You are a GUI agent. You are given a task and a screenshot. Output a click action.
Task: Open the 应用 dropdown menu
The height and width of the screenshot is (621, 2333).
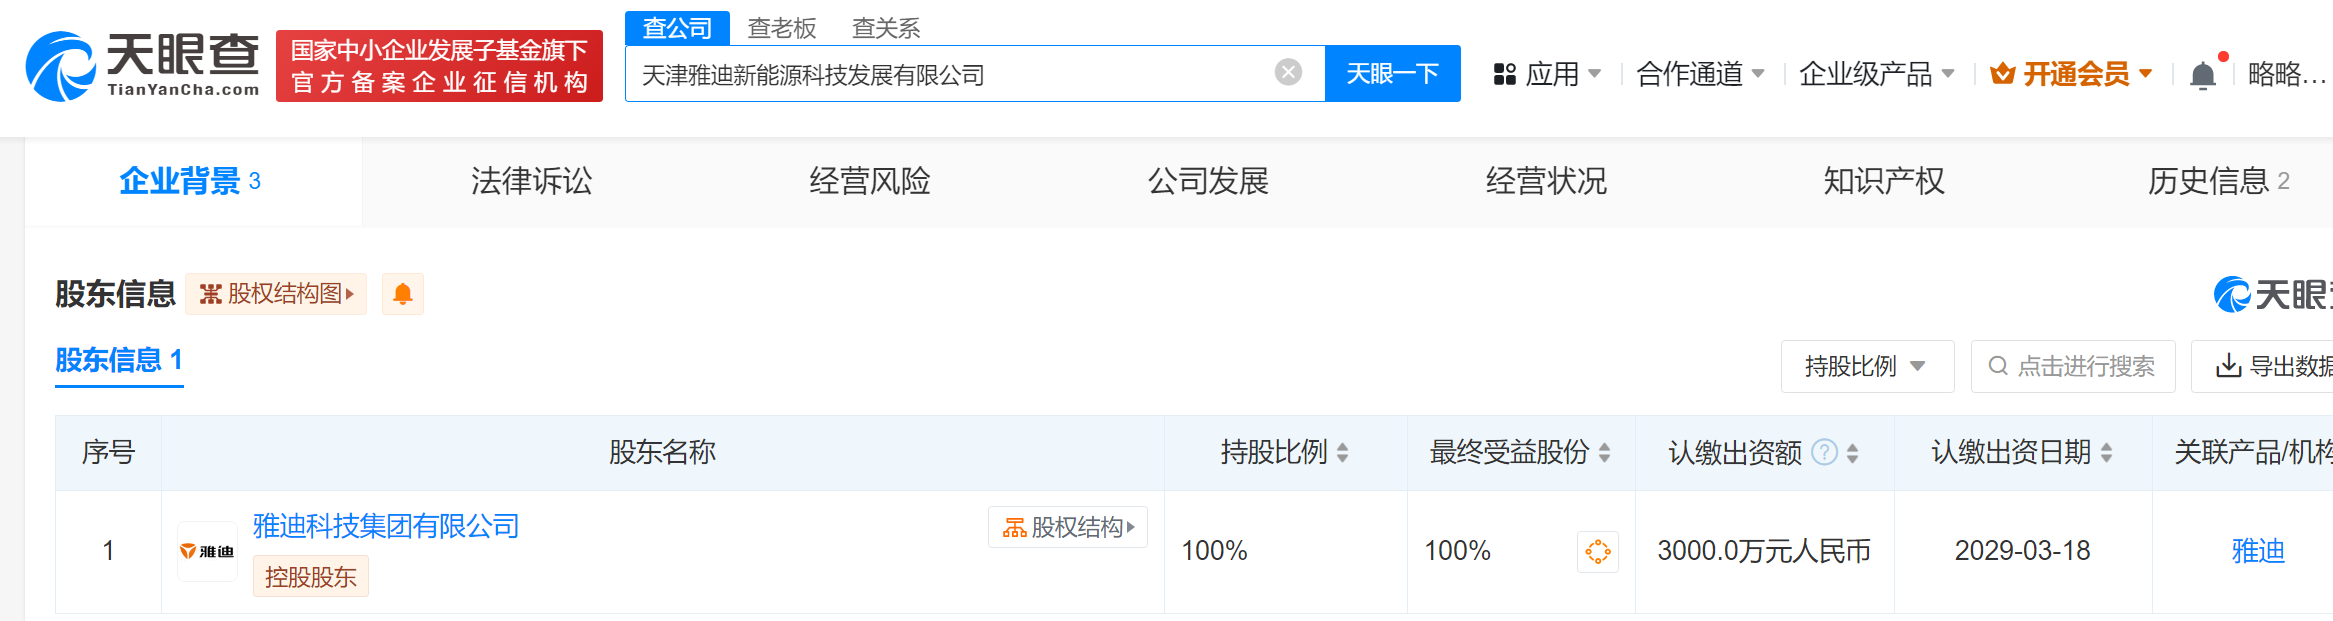coord(1547,74)
